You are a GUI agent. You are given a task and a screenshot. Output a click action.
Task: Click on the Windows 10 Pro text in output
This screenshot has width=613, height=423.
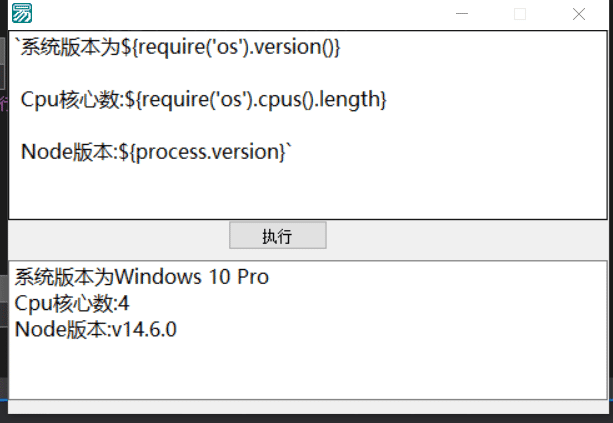coord(192,277)
